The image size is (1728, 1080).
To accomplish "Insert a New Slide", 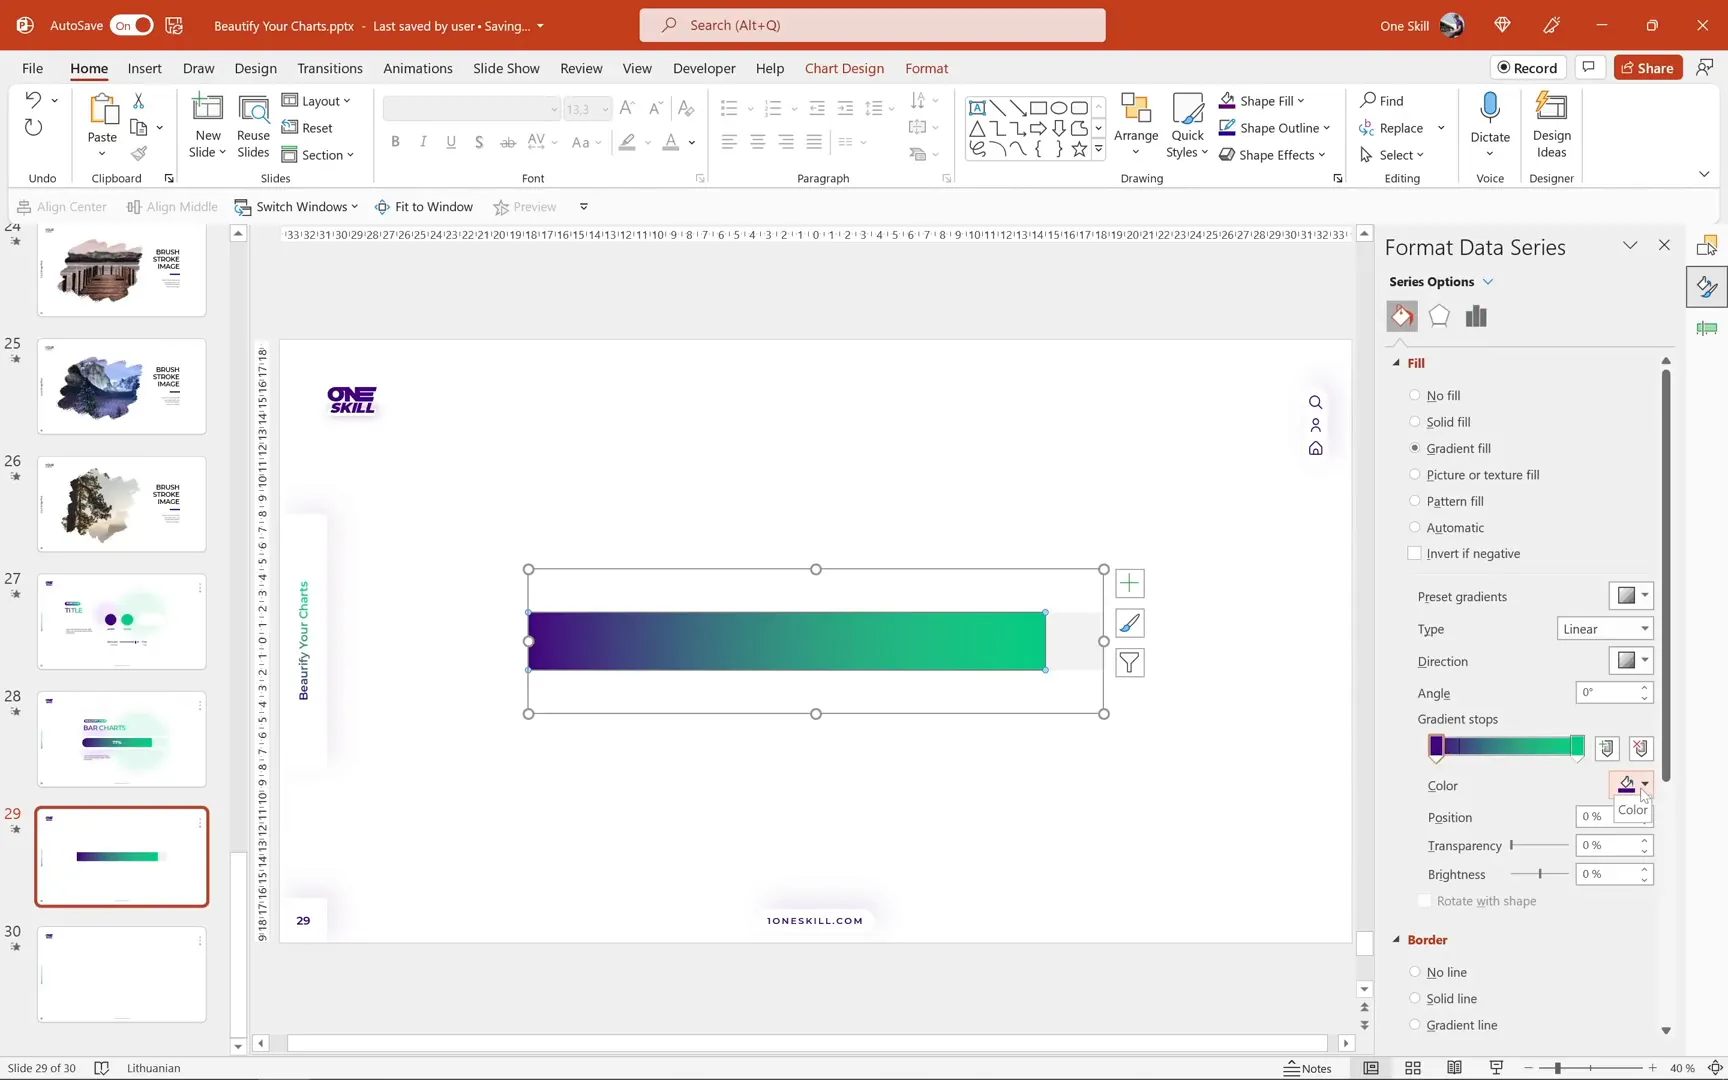I will pos(208,126).
